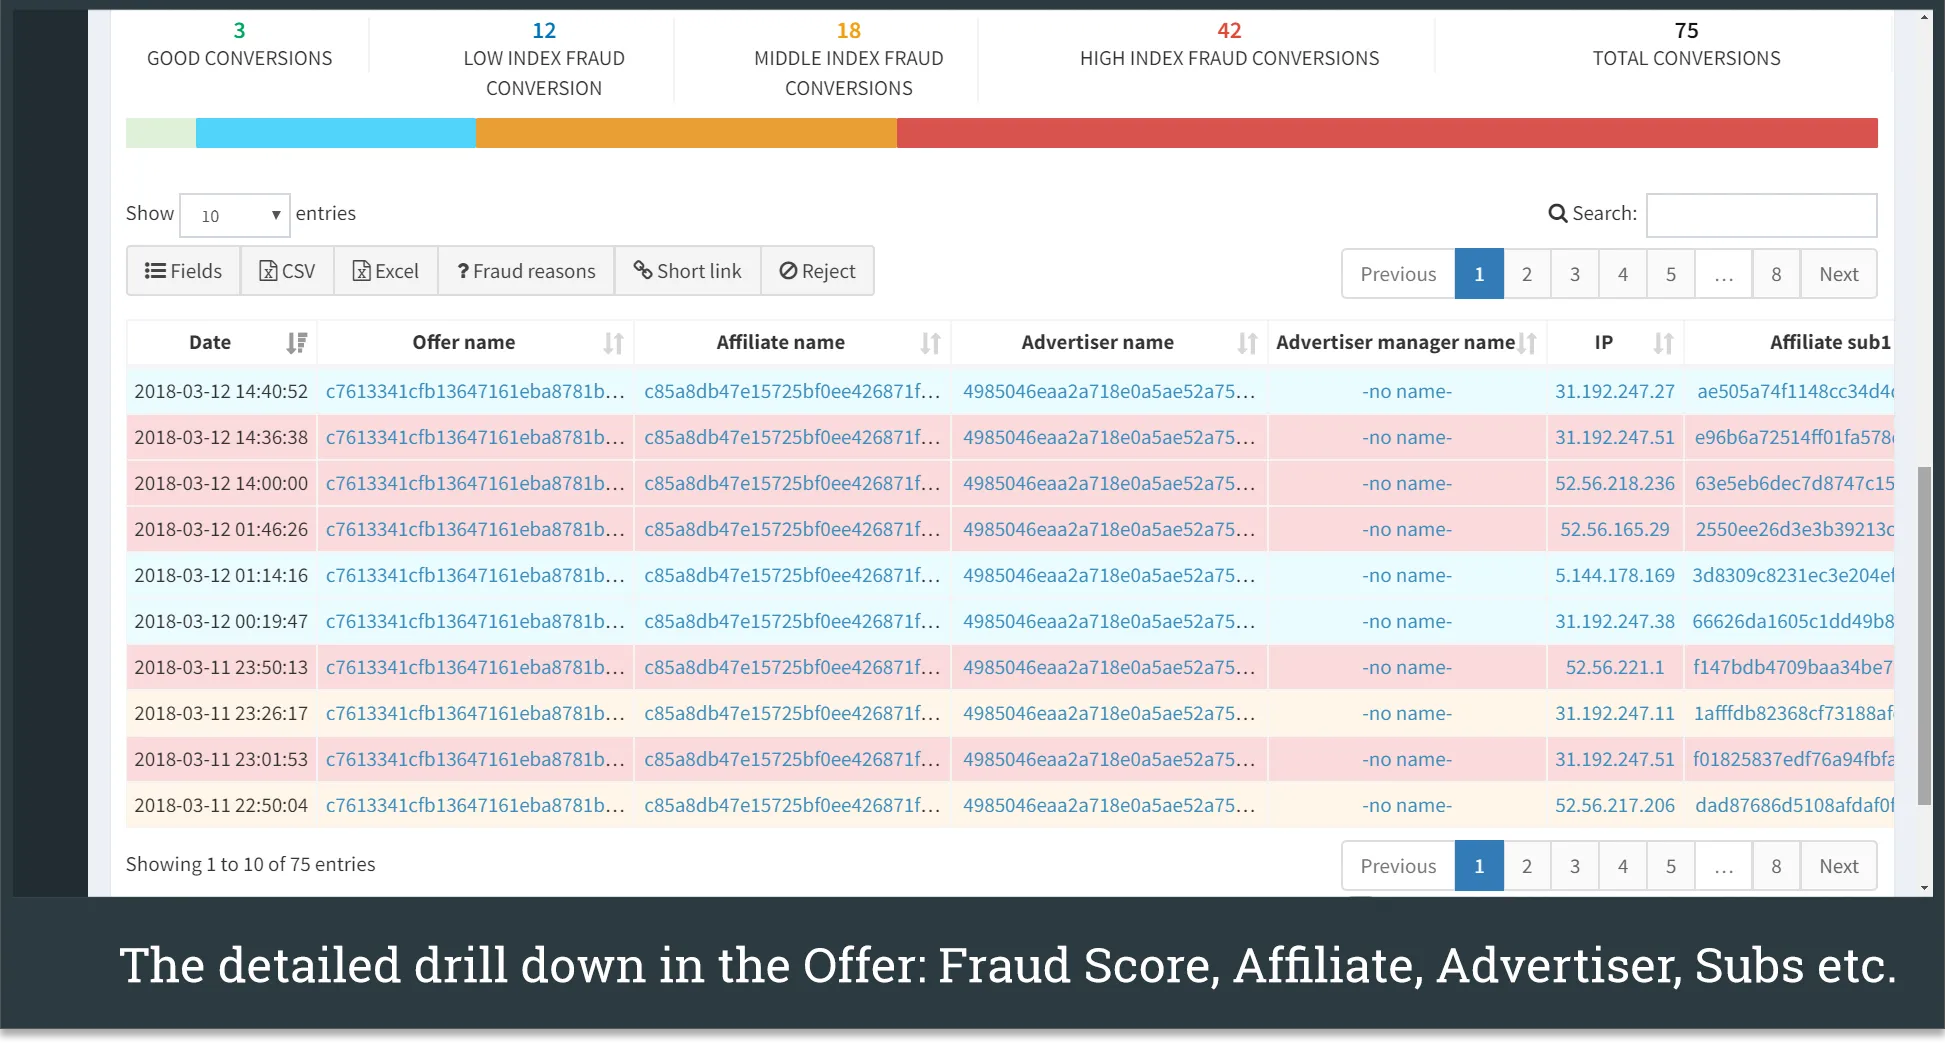
Task: Type in the Search input field
Action: point(1761,215)
